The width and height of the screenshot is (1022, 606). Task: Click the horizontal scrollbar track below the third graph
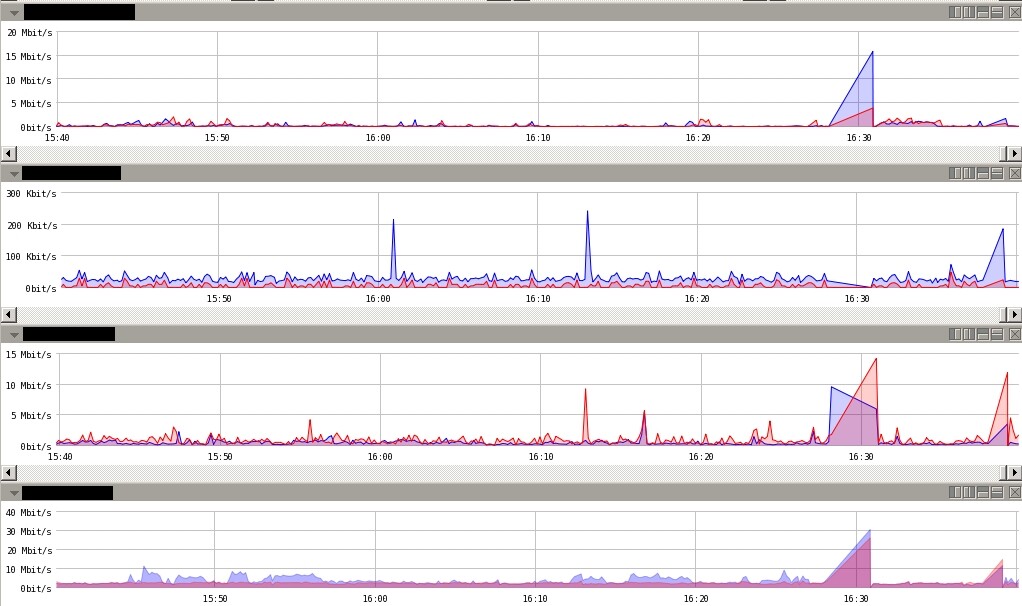click(508, 472)
